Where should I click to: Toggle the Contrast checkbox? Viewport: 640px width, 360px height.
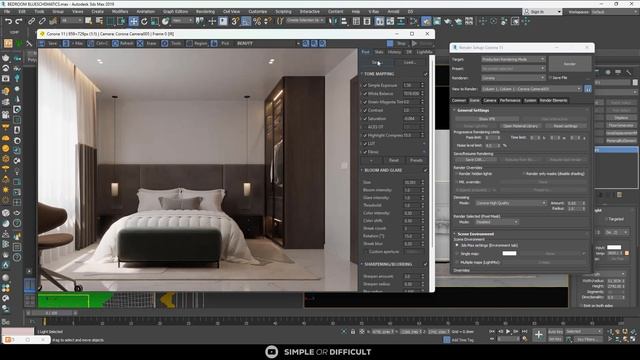coord(365,110)
